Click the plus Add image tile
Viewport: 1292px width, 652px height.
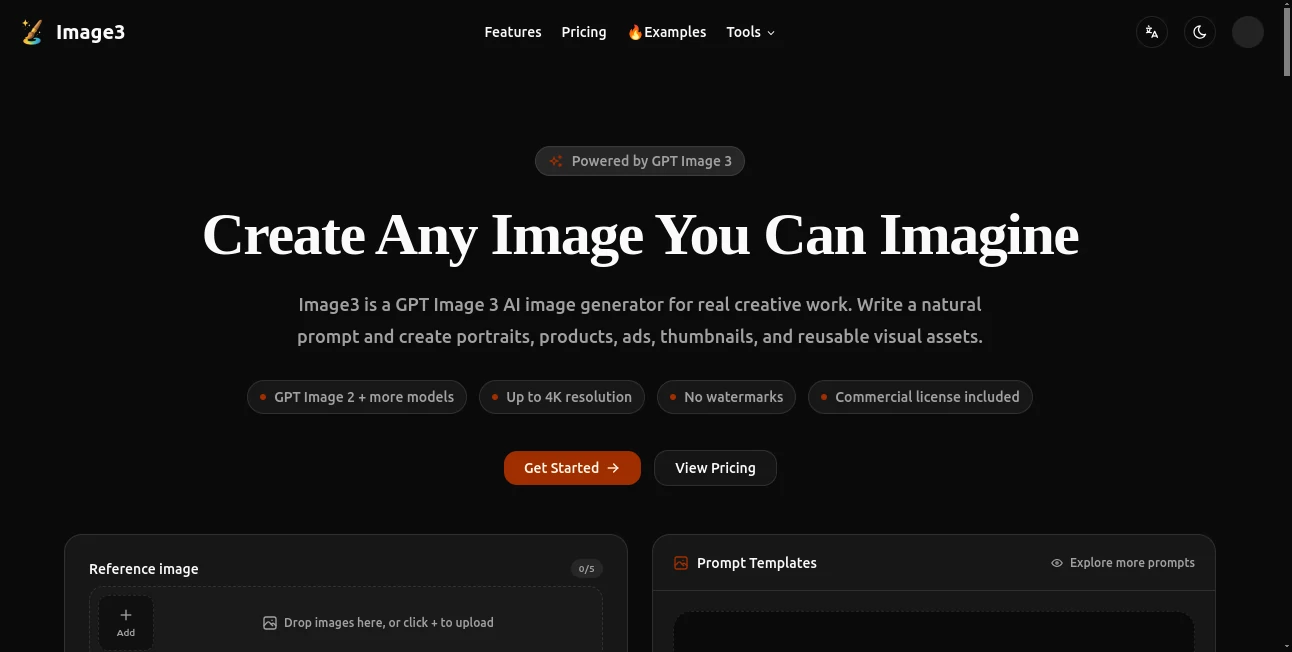pos(126,622)
